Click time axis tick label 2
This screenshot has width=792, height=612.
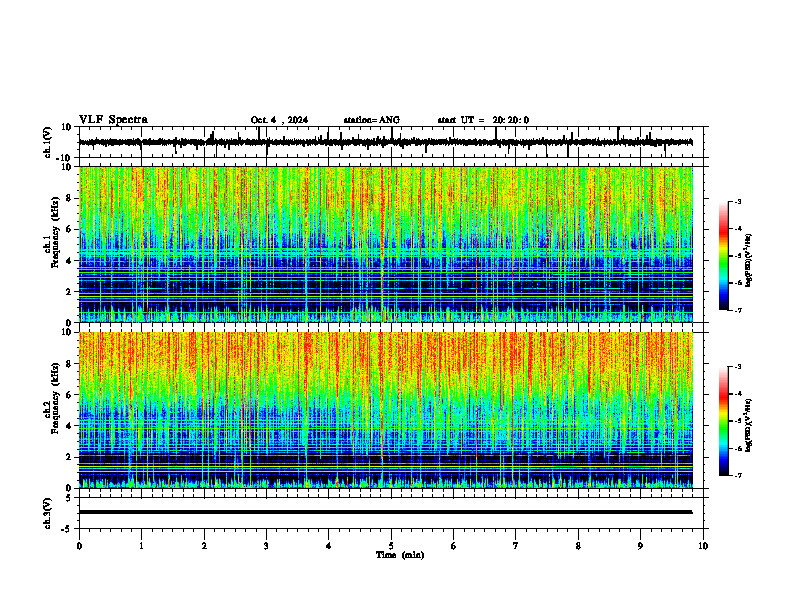tap(204, 546)
